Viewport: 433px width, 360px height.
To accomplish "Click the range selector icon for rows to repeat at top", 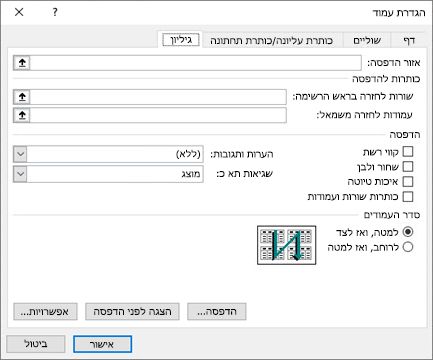I will pos(22,97).
